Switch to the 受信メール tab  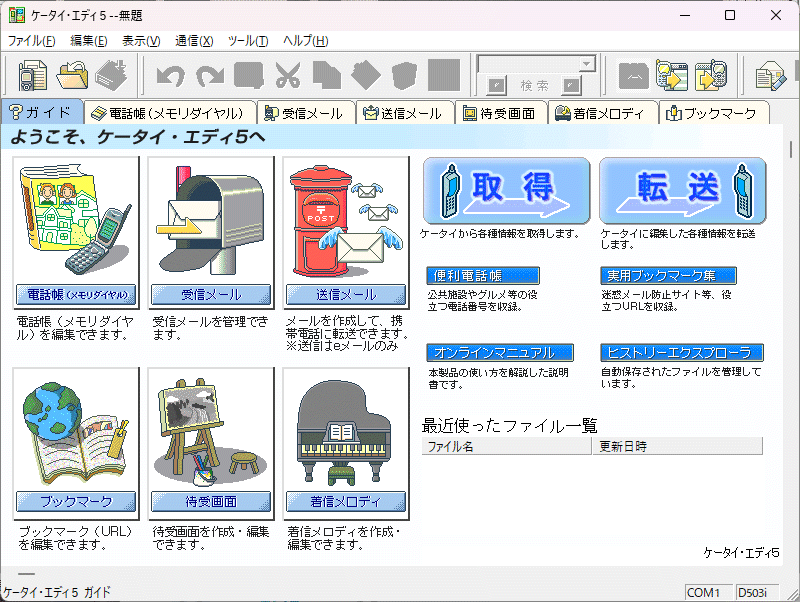pos(305,113)
